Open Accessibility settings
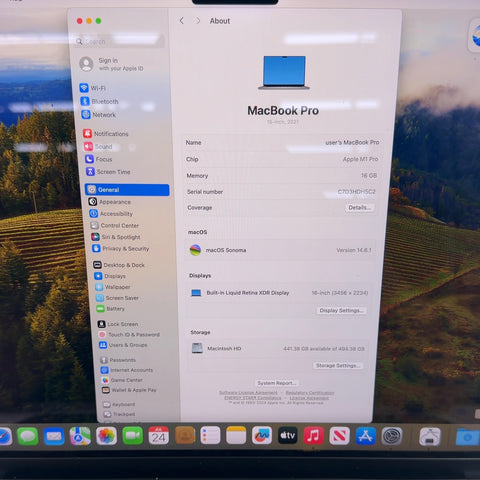Image resolution: width=480 pixels, height=480 pixels. coord(111,213)
